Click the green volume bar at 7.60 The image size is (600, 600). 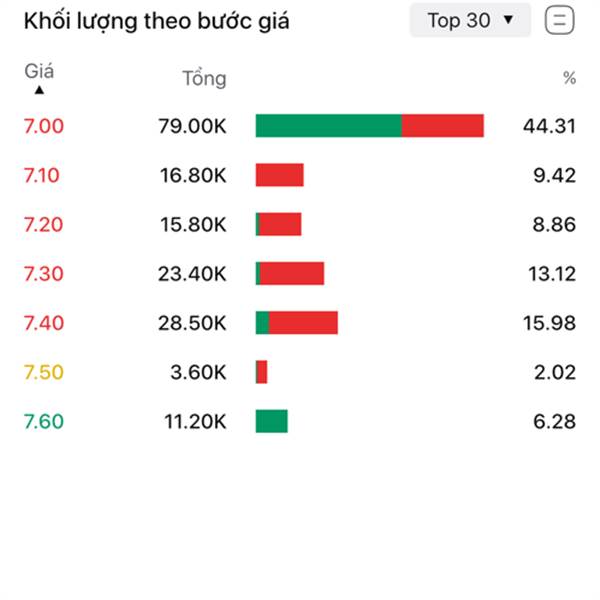[272, 421]
